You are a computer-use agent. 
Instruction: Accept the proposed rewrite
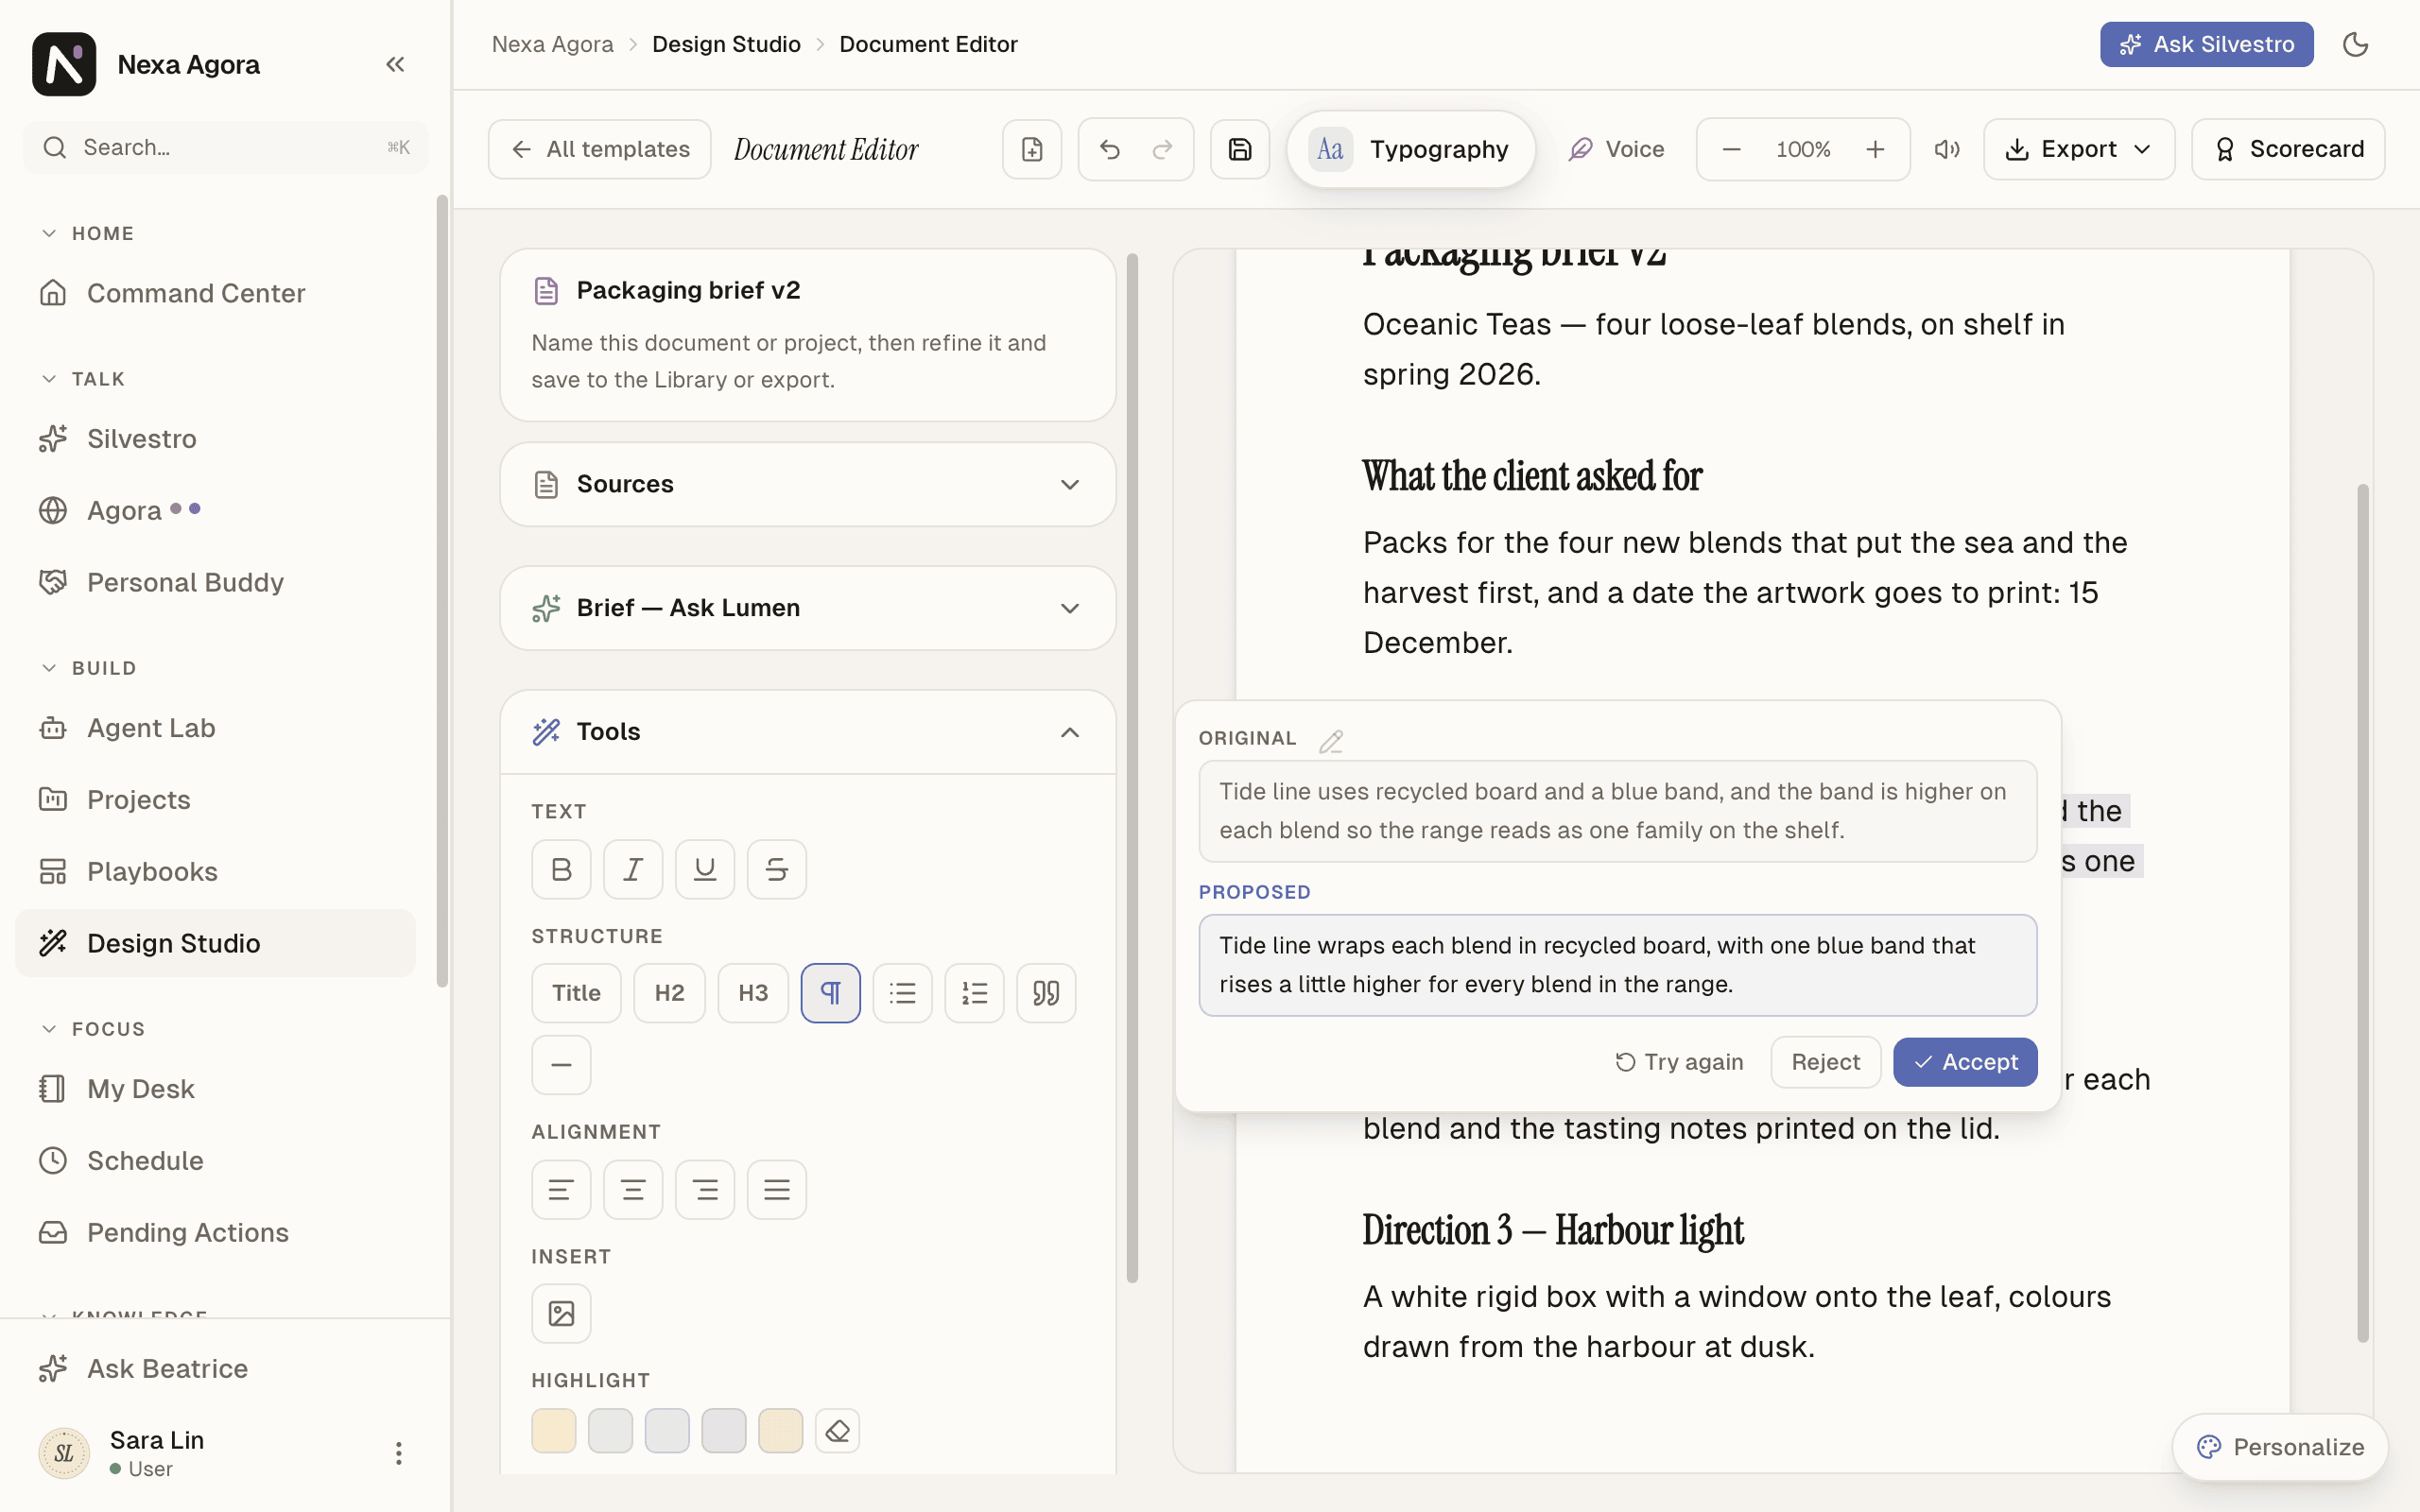coord(1965,1062)
